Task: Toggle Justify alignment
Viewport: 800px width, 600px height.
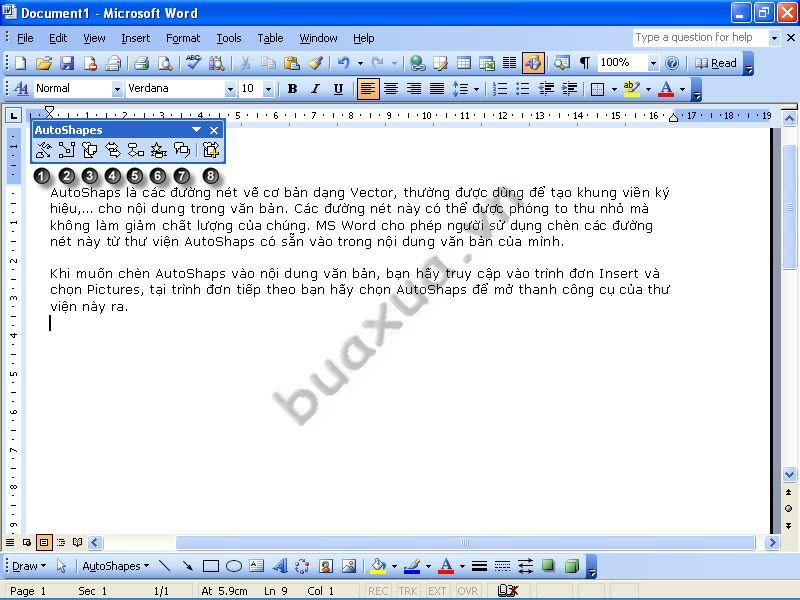Action: tap(437, 89)
